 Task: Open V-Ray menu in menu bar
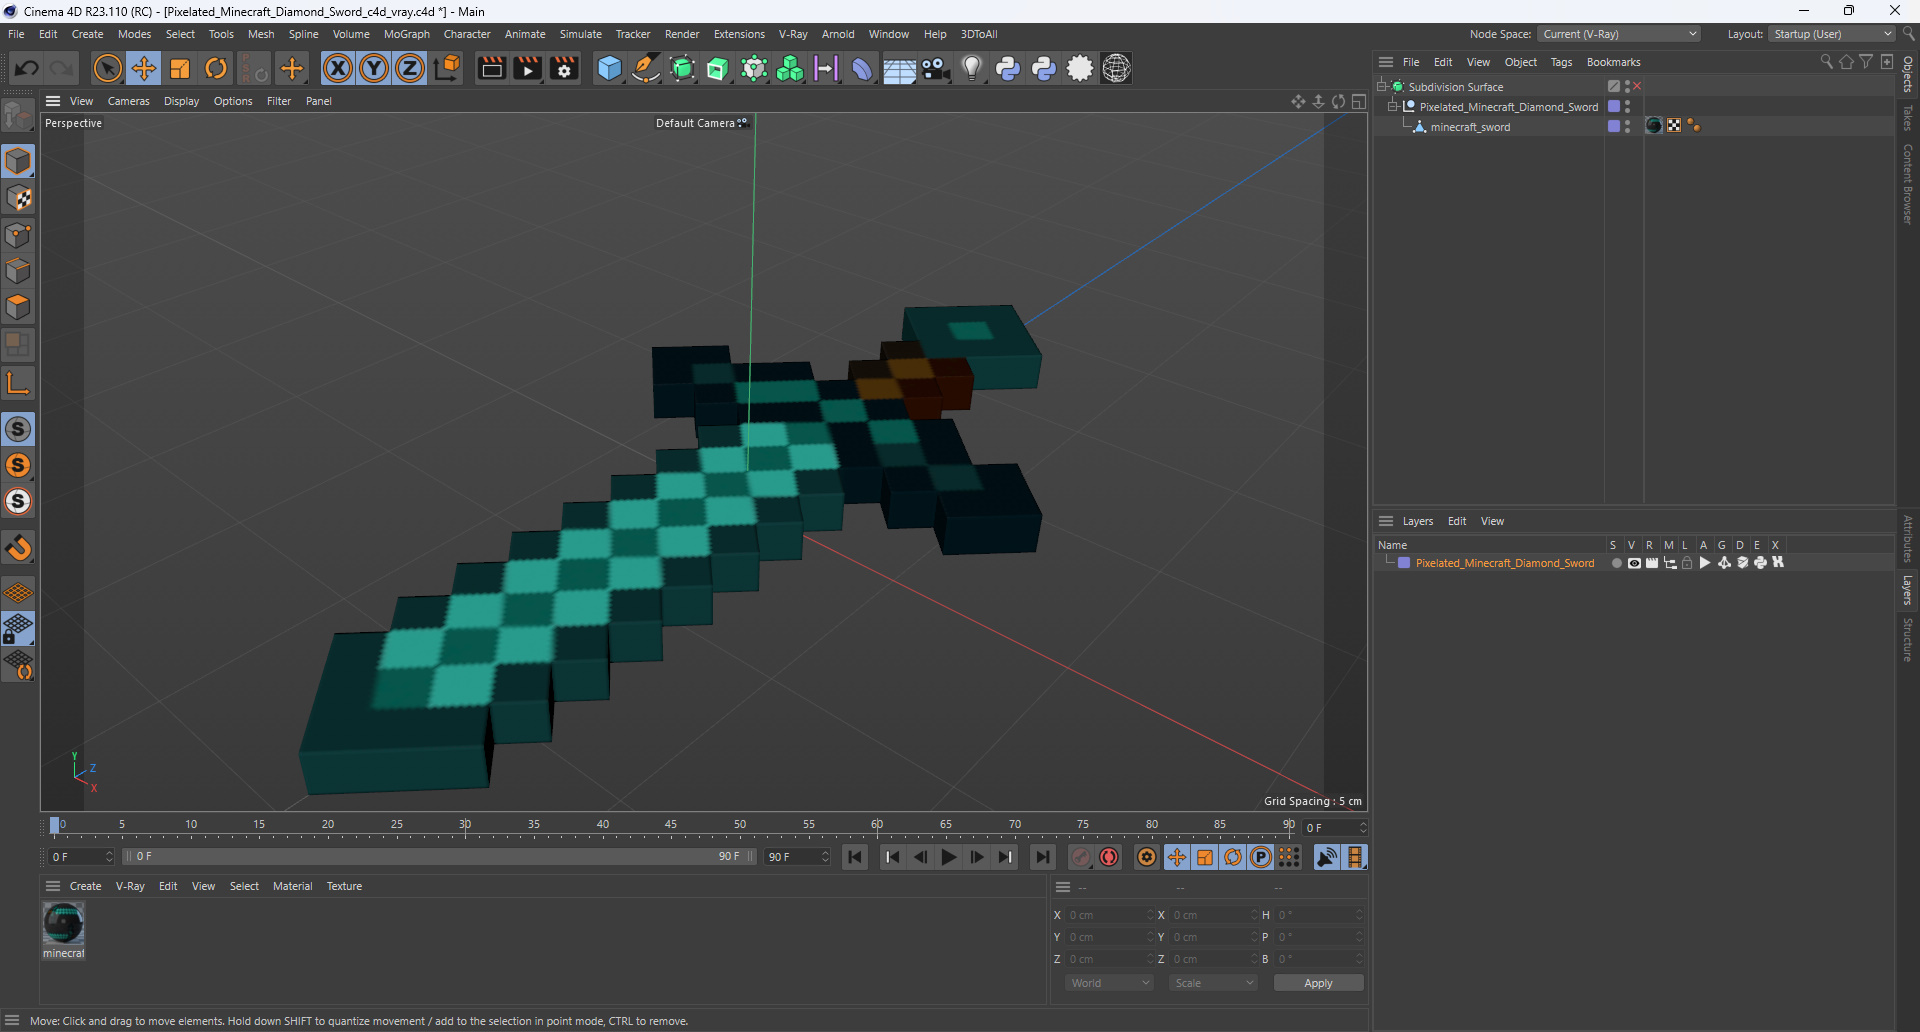pos(793,34)
